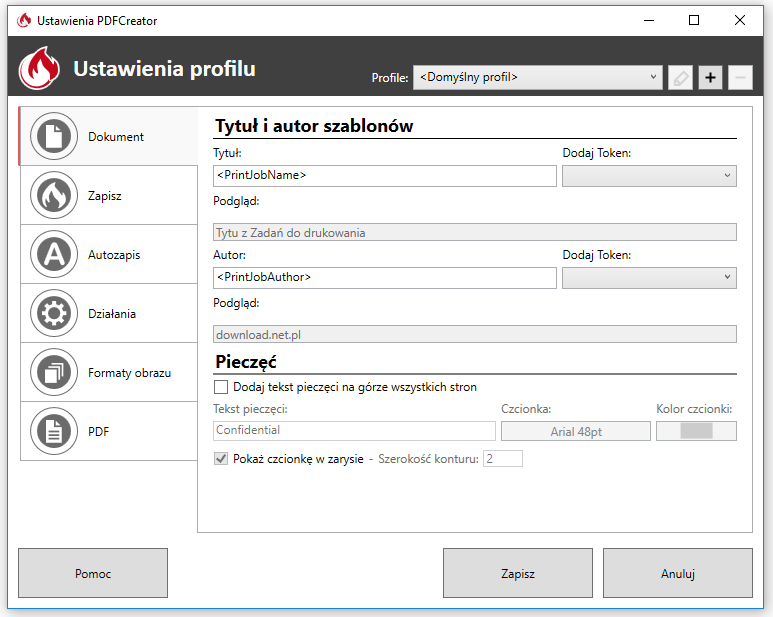Click the bottom Zapisz save button
Viewport: 773px width, 617px height.
518,573
